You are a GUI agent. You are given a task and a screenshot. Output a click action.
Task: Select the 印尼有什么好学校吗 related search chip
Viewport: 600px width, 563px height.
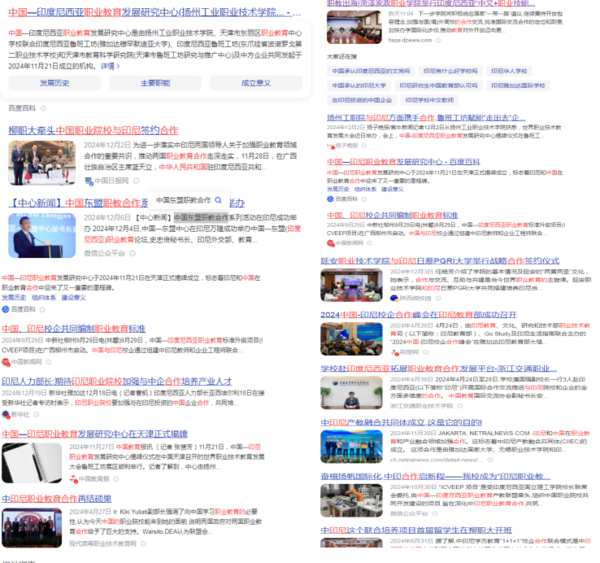click(449, 71)
